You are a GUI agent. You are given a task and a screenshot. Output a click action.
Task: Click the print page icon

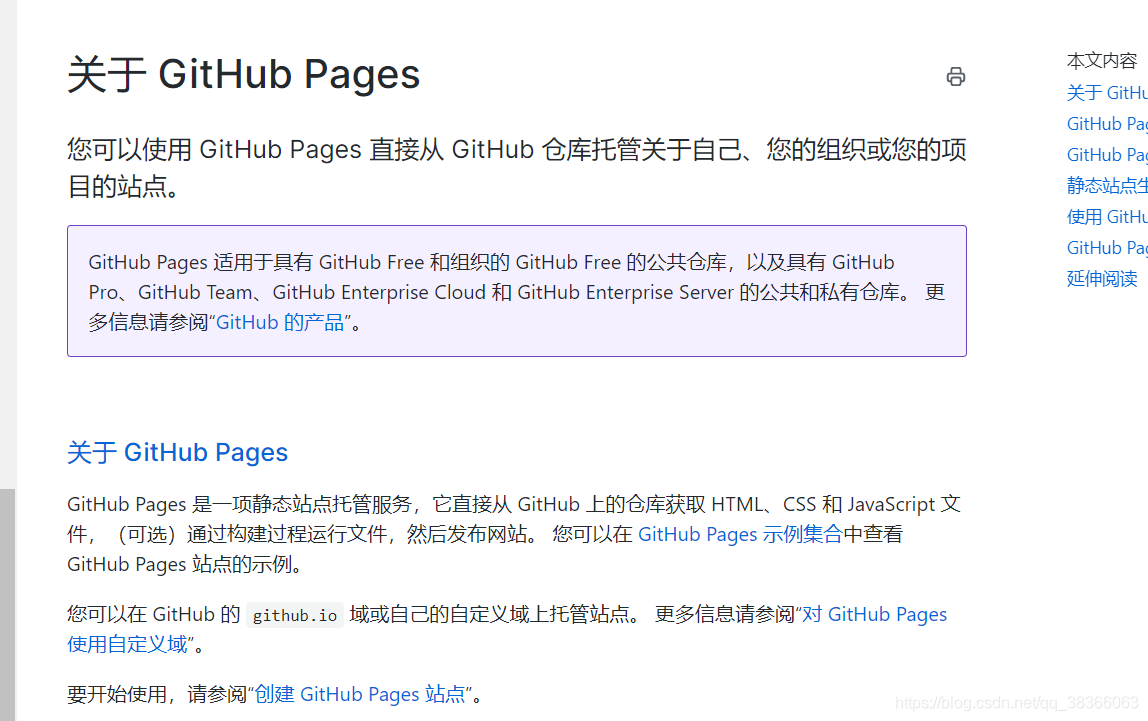[x=955, y=76]
